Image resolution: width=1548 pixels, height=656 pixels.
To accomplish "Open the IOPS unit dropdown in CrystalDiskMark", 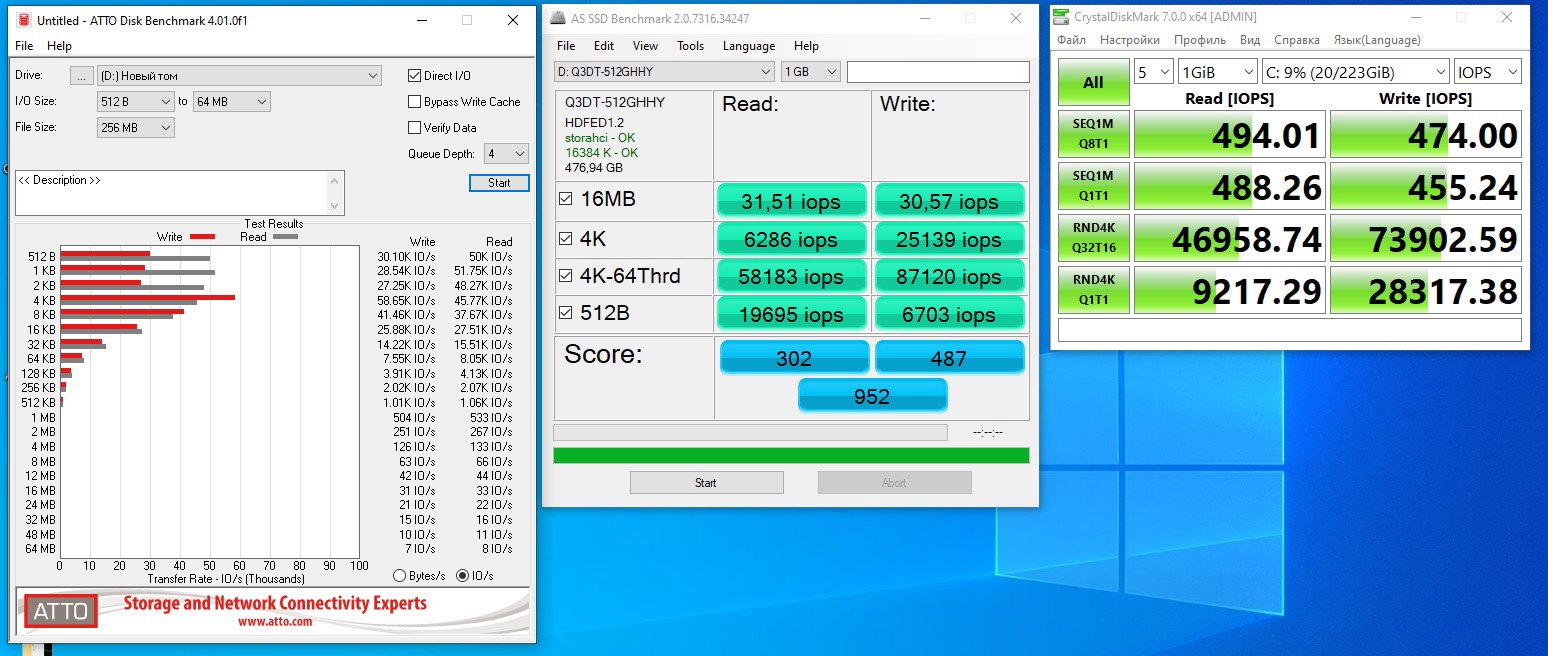I will coord(1488,72).
